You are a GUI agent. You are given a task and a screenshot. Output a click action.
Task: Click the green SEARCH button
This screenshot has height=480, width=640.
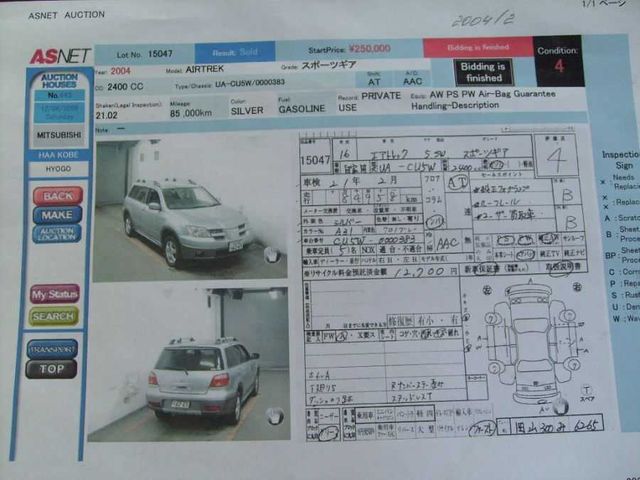[53, 316]
